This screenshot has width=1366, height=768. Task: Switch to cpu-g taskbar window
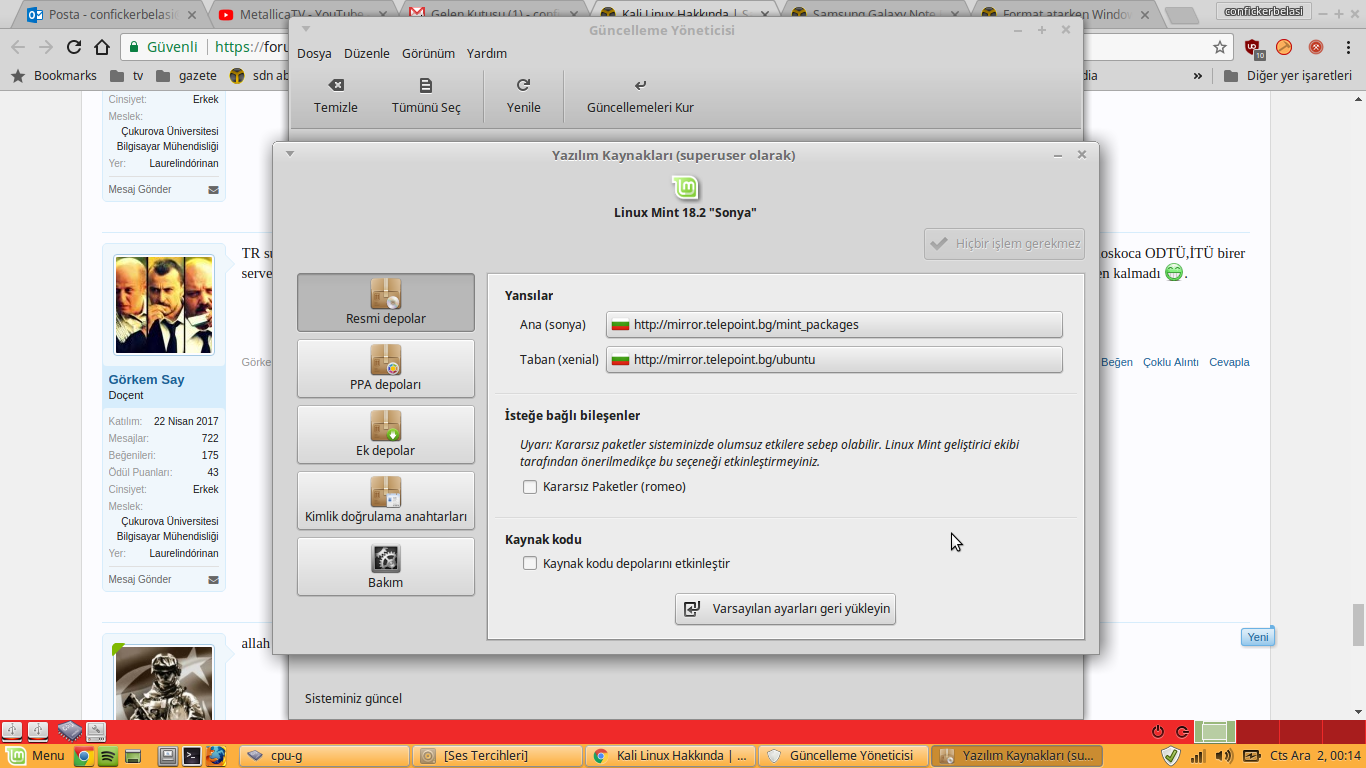coord(325,756)
